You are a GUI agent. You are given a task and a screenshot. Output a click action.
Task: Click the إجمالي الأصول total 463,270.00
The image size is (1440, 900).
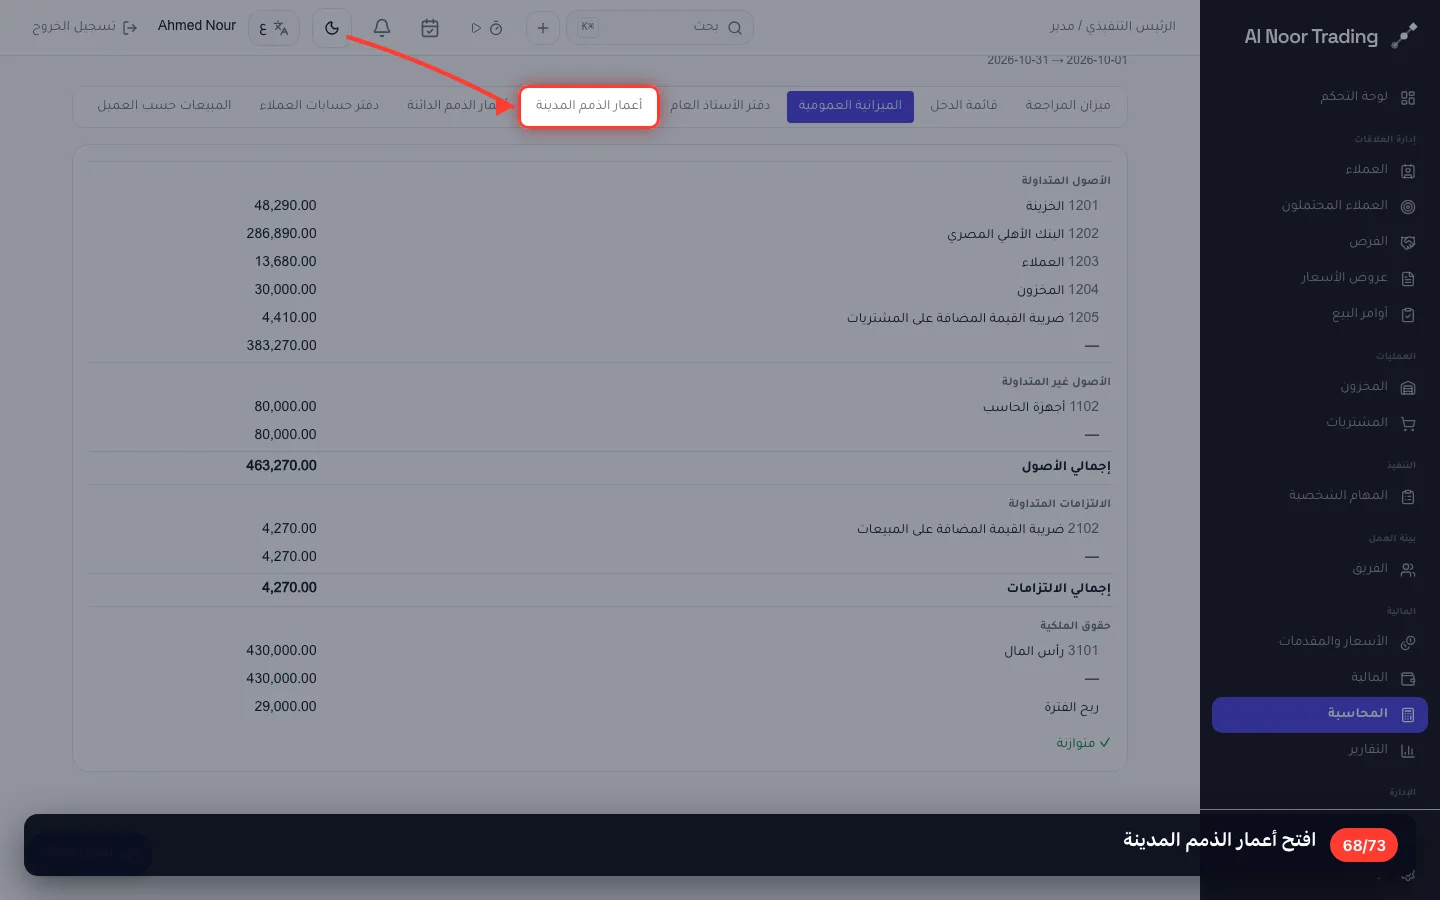[281, 466]
